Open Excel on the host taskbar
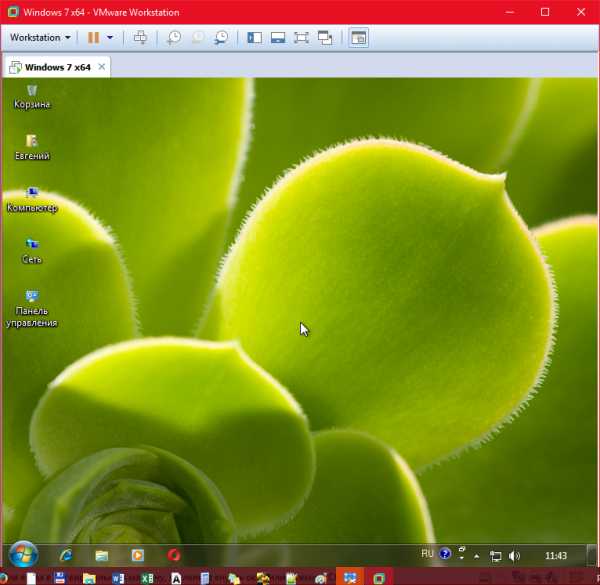The image size is (600, 585). tap(147, 578)
